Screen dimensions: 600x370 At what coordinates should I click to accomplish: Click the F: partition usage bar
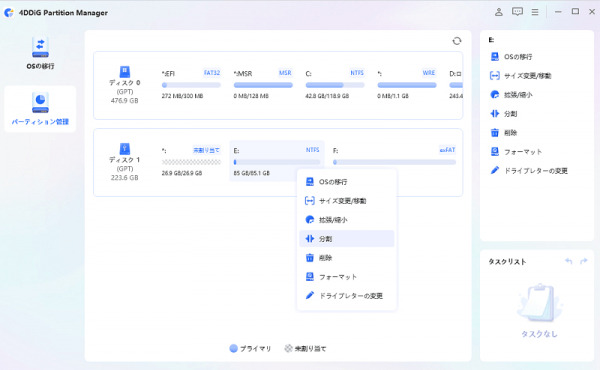(x=395, y=162)
